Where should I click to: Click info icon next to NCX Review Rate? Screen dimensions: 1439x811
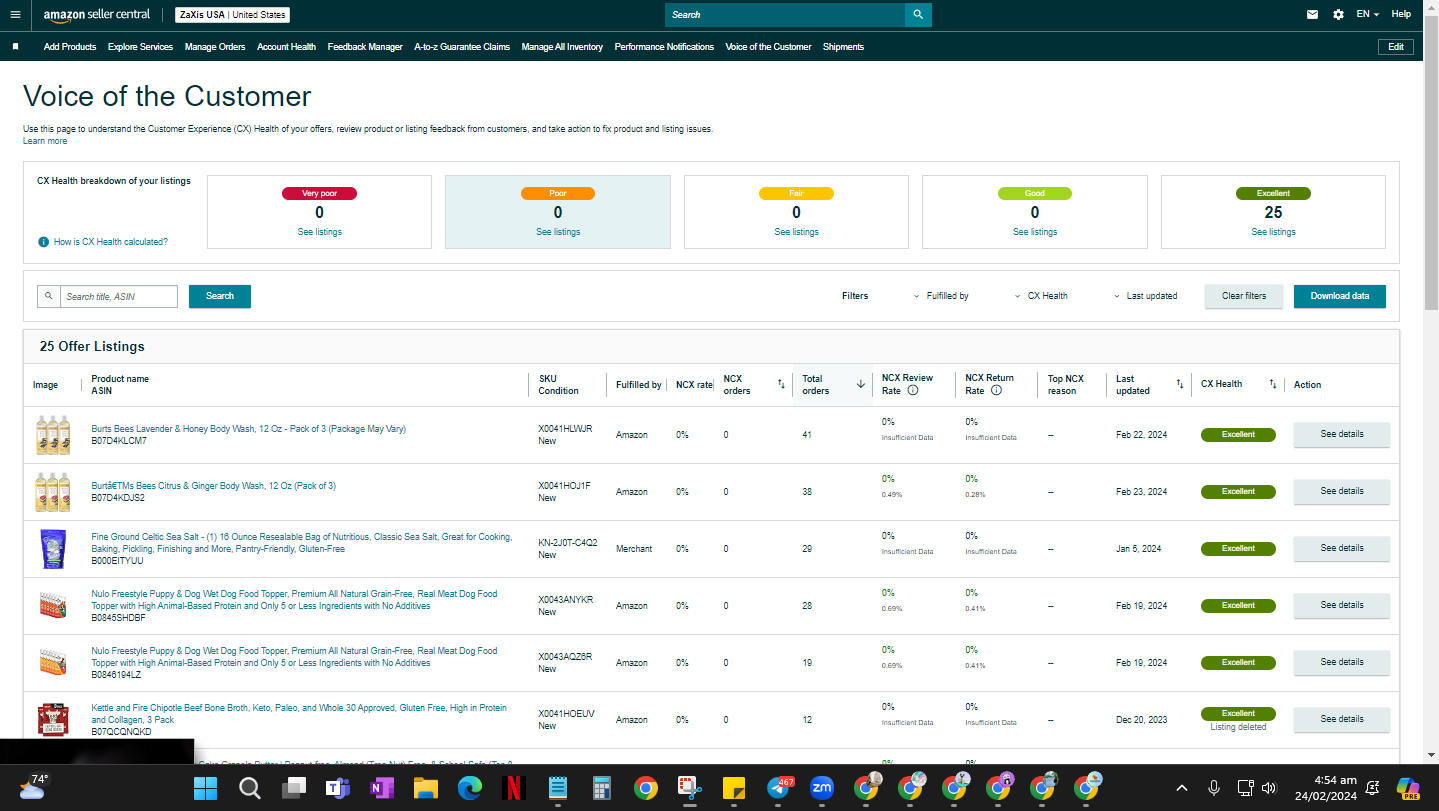[913, 391]
